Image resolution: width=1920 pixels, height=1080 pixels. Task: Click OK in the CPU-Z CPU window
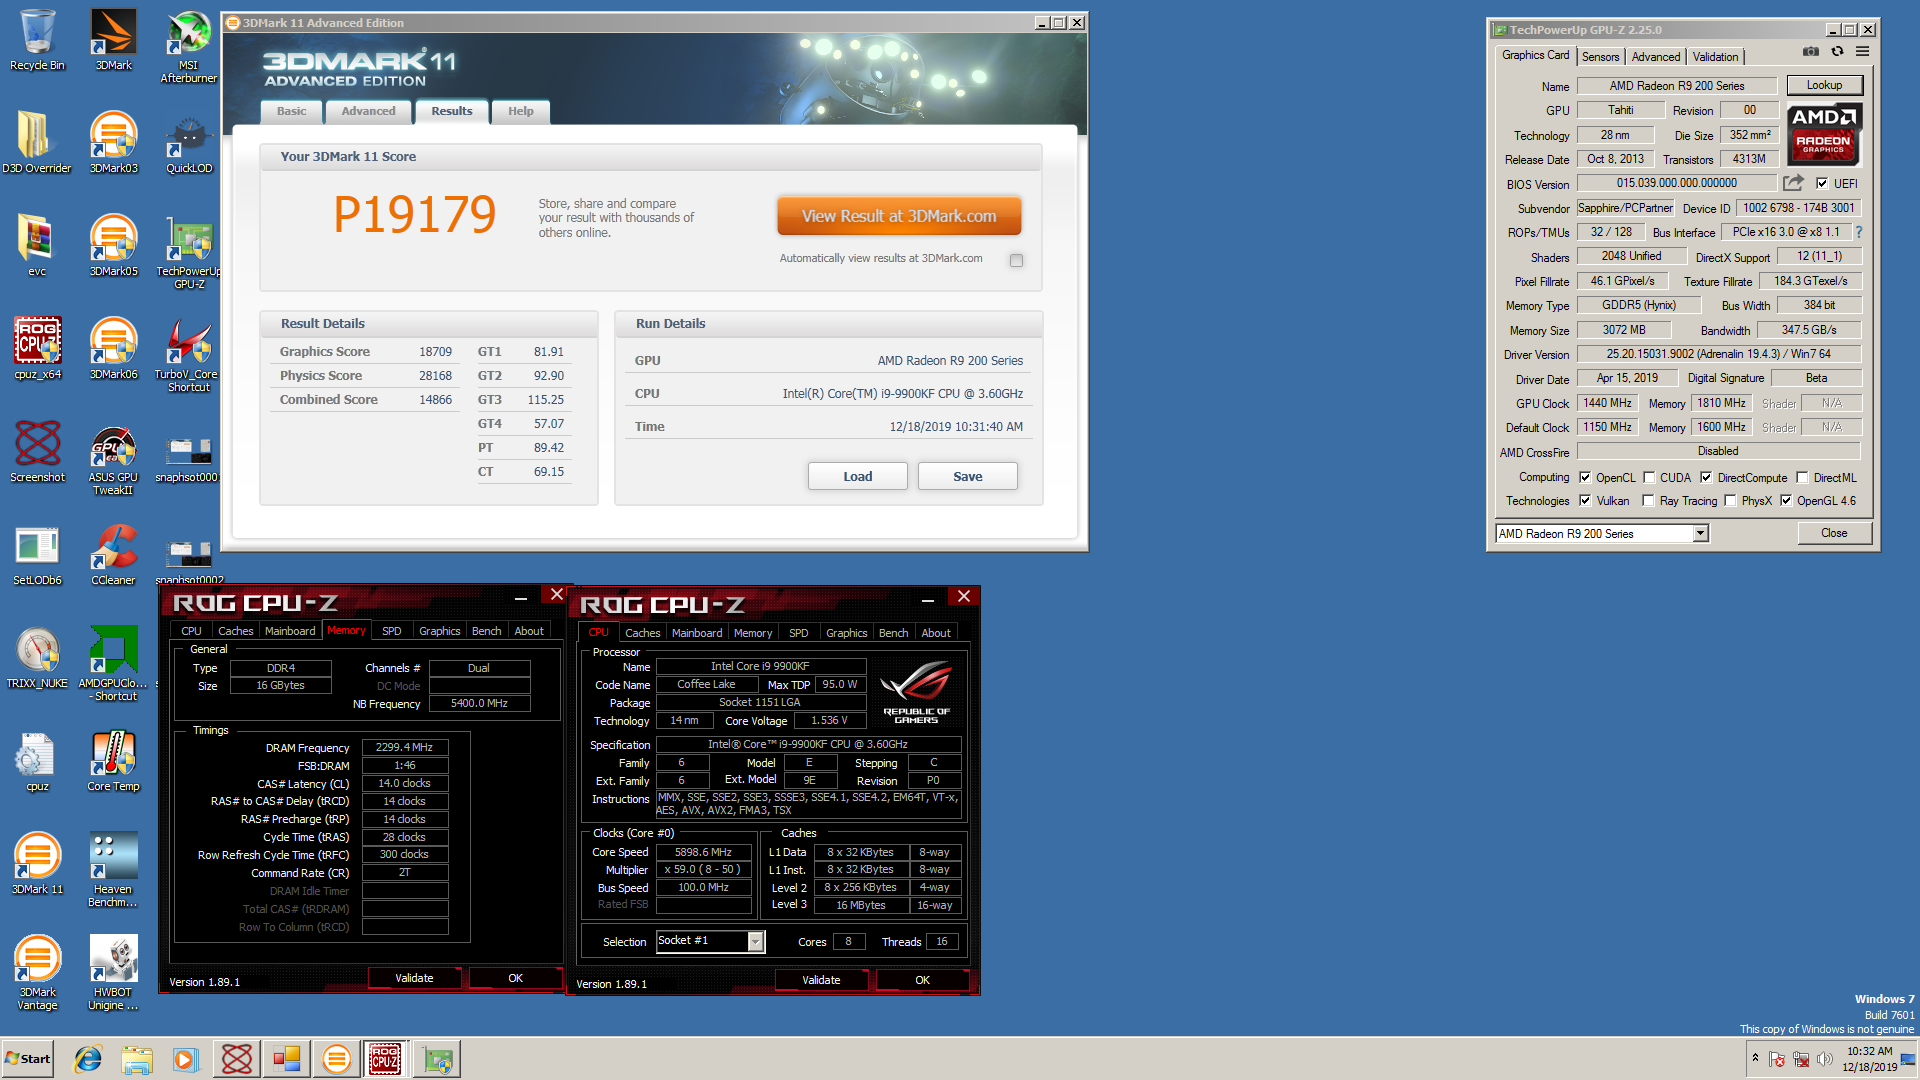click(922, 980)
